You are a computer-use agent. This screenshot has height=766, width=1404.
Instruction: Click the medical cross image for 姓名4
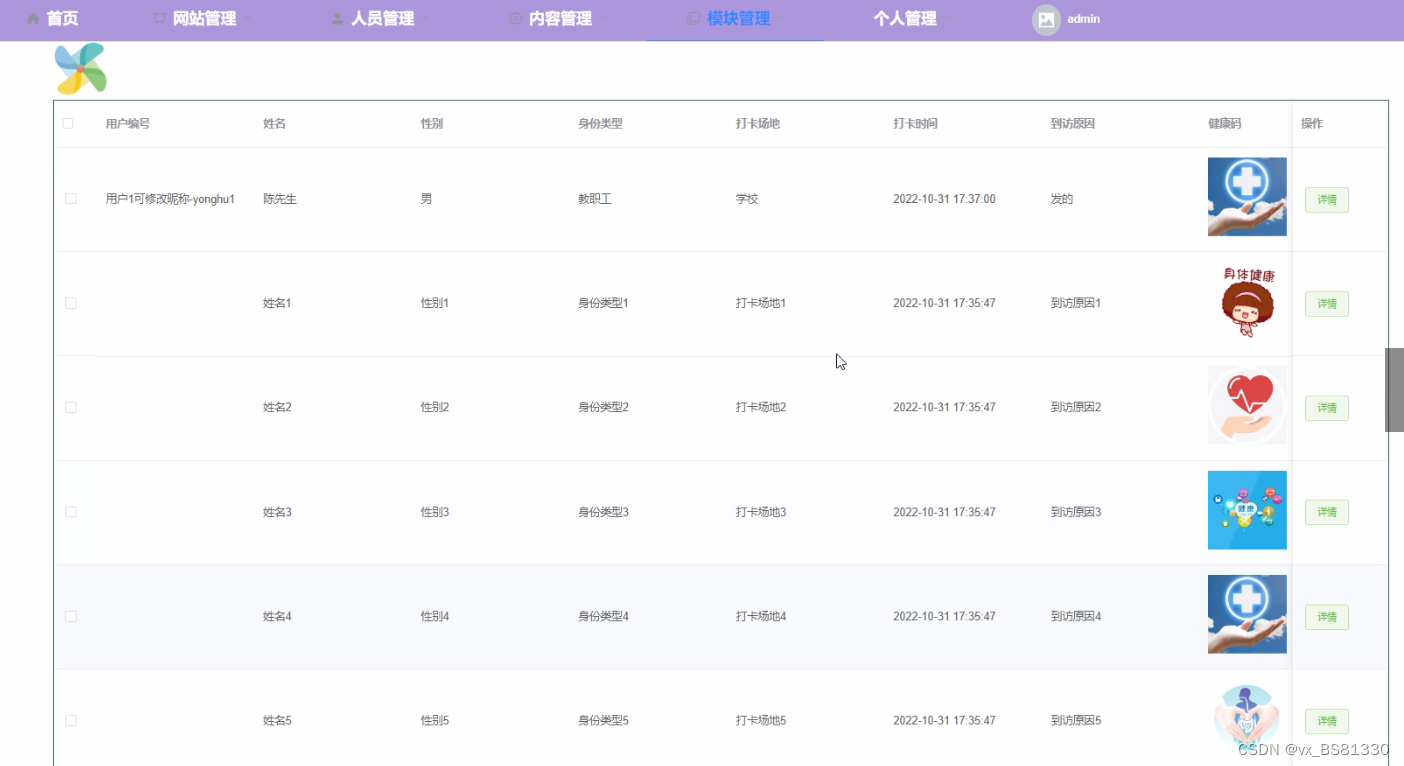tap(1247, 614)
